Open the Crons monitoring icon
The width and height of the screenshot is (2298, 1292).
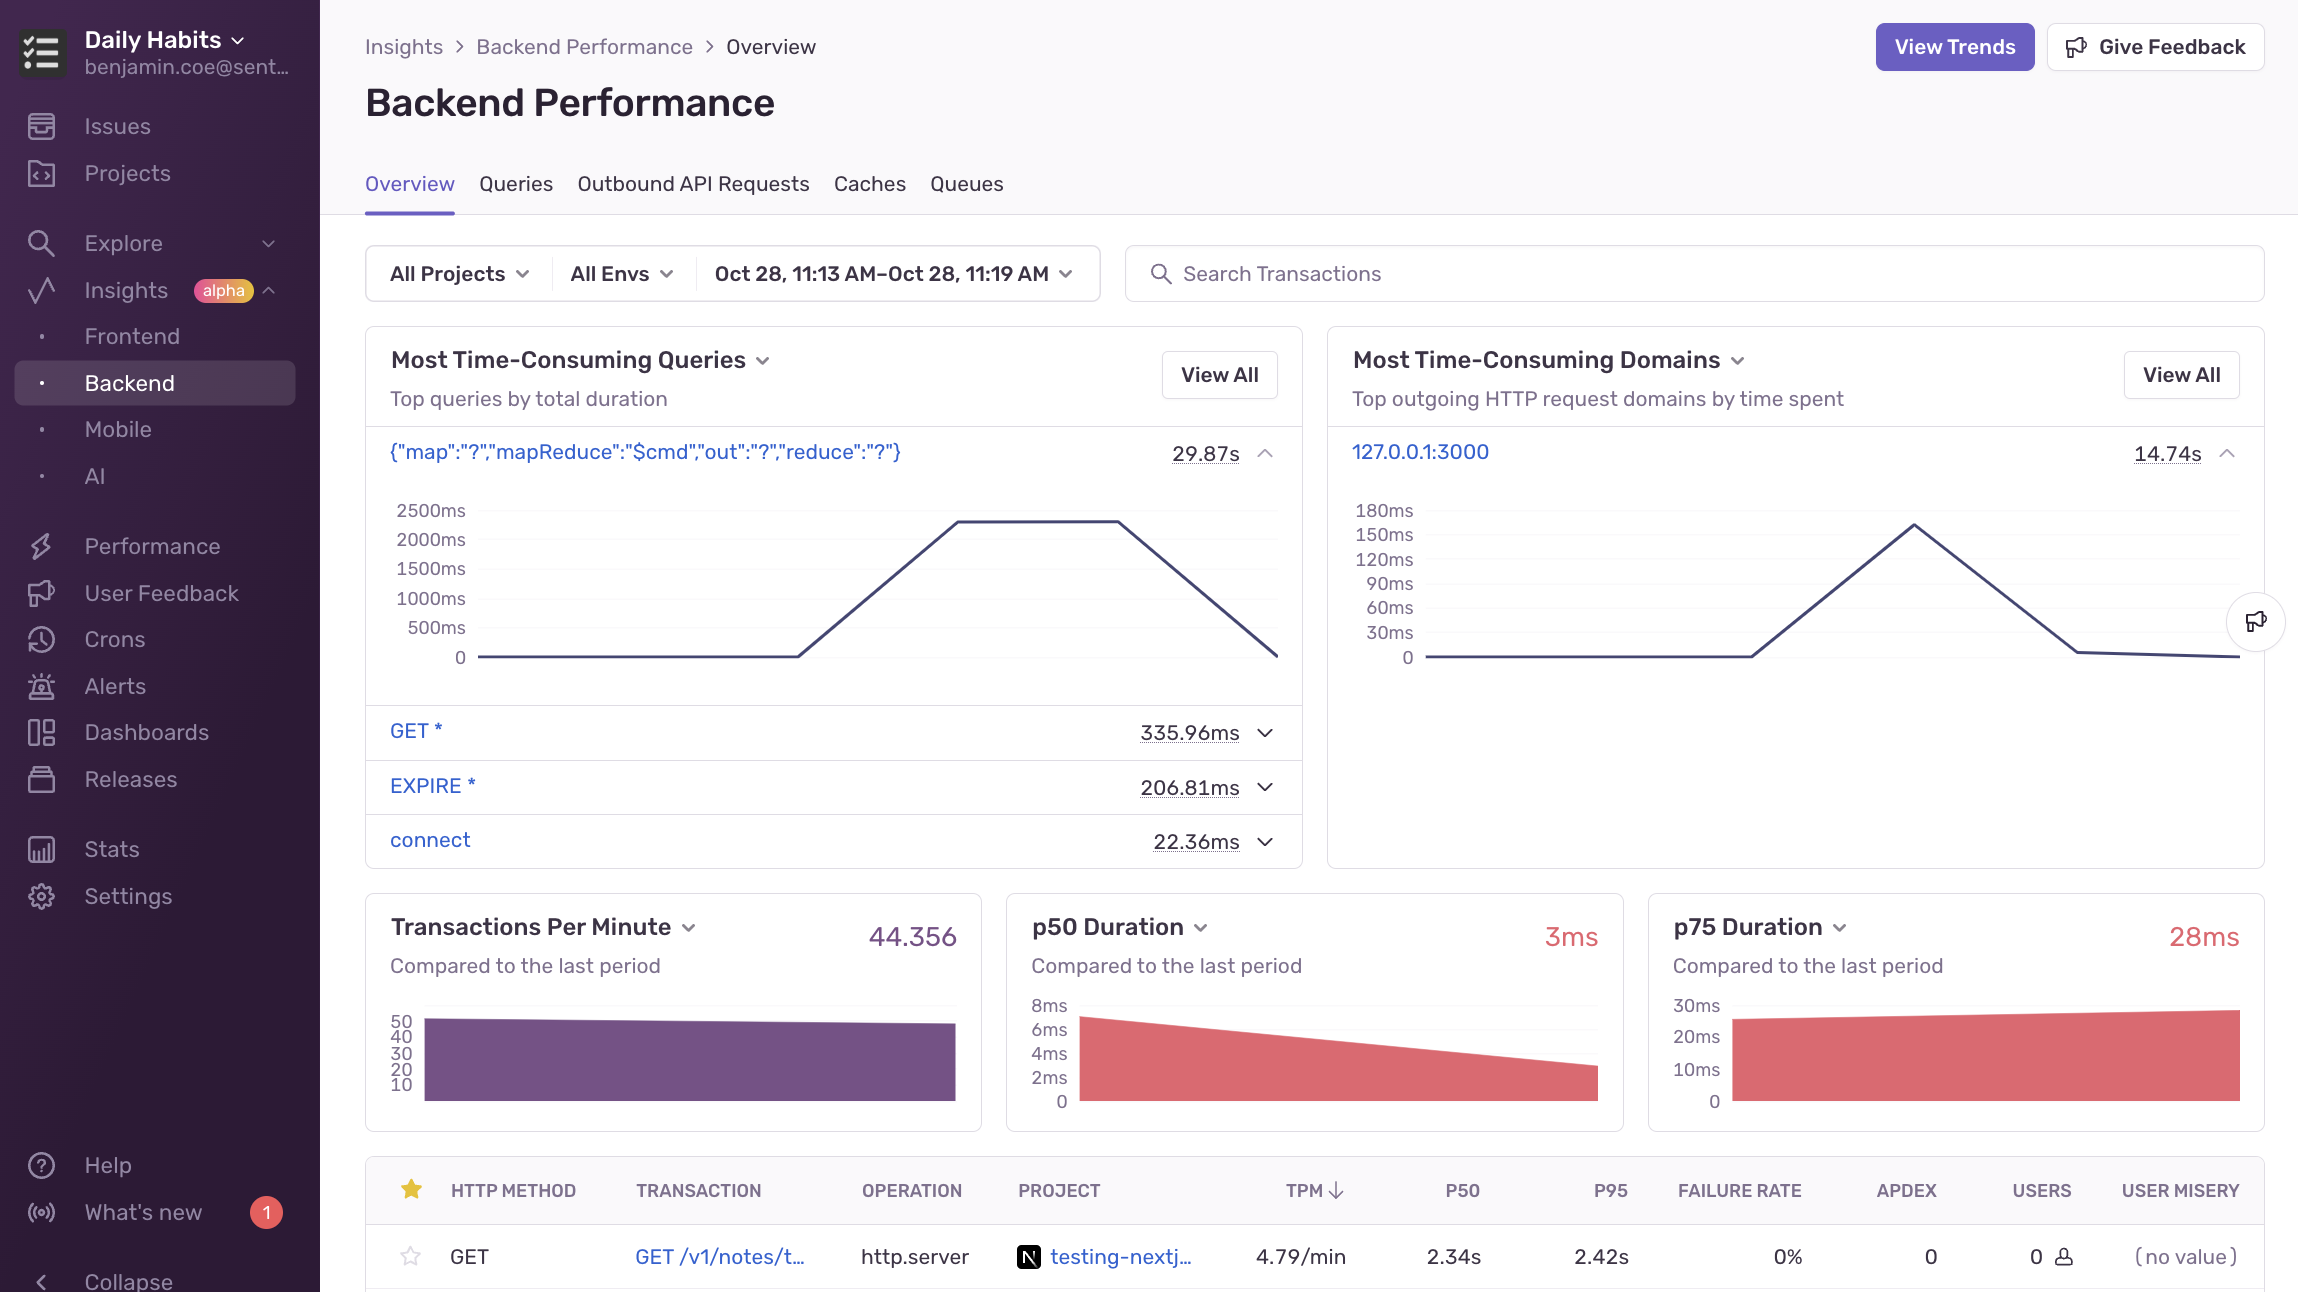click(41, 639)
